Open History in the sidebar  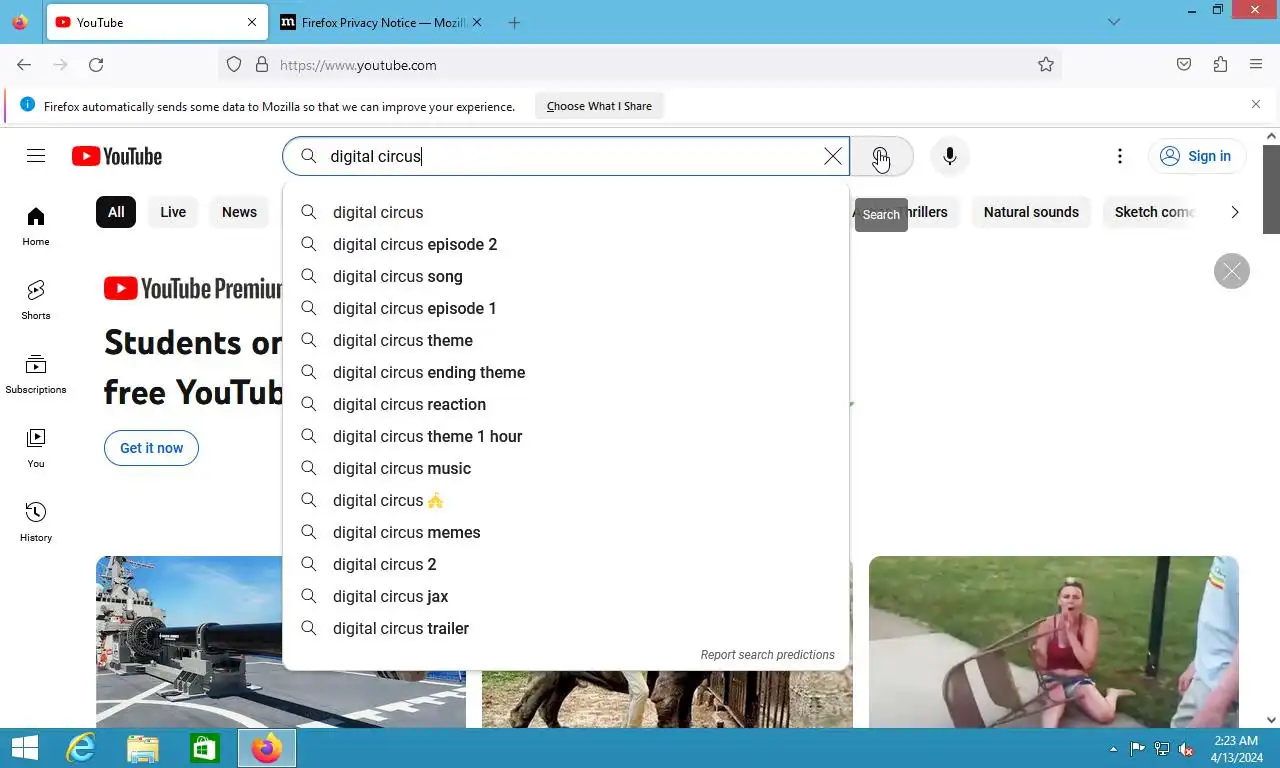click(36, 522)
